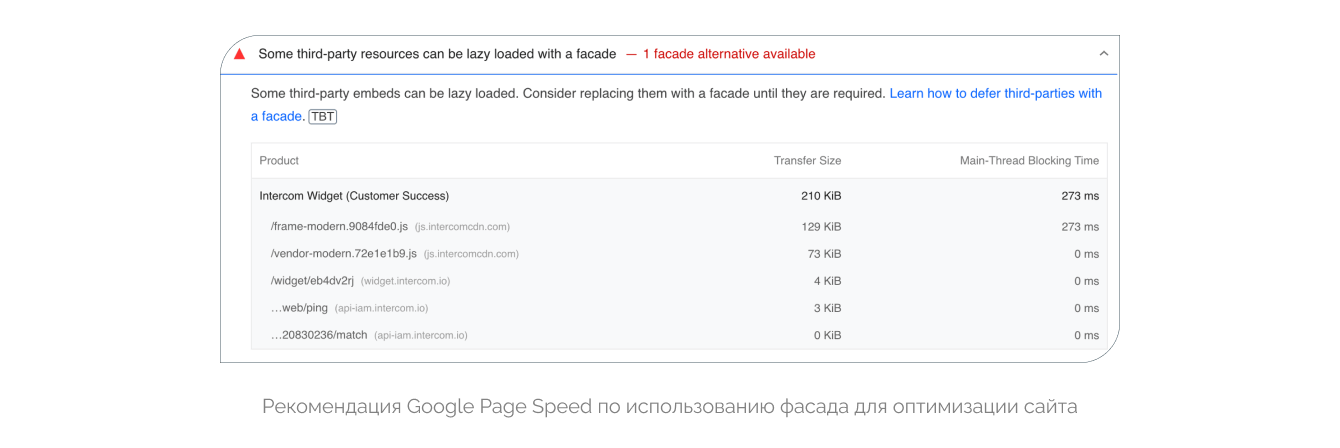Click the audit title 'Some third-party resources'

[437, 54]
